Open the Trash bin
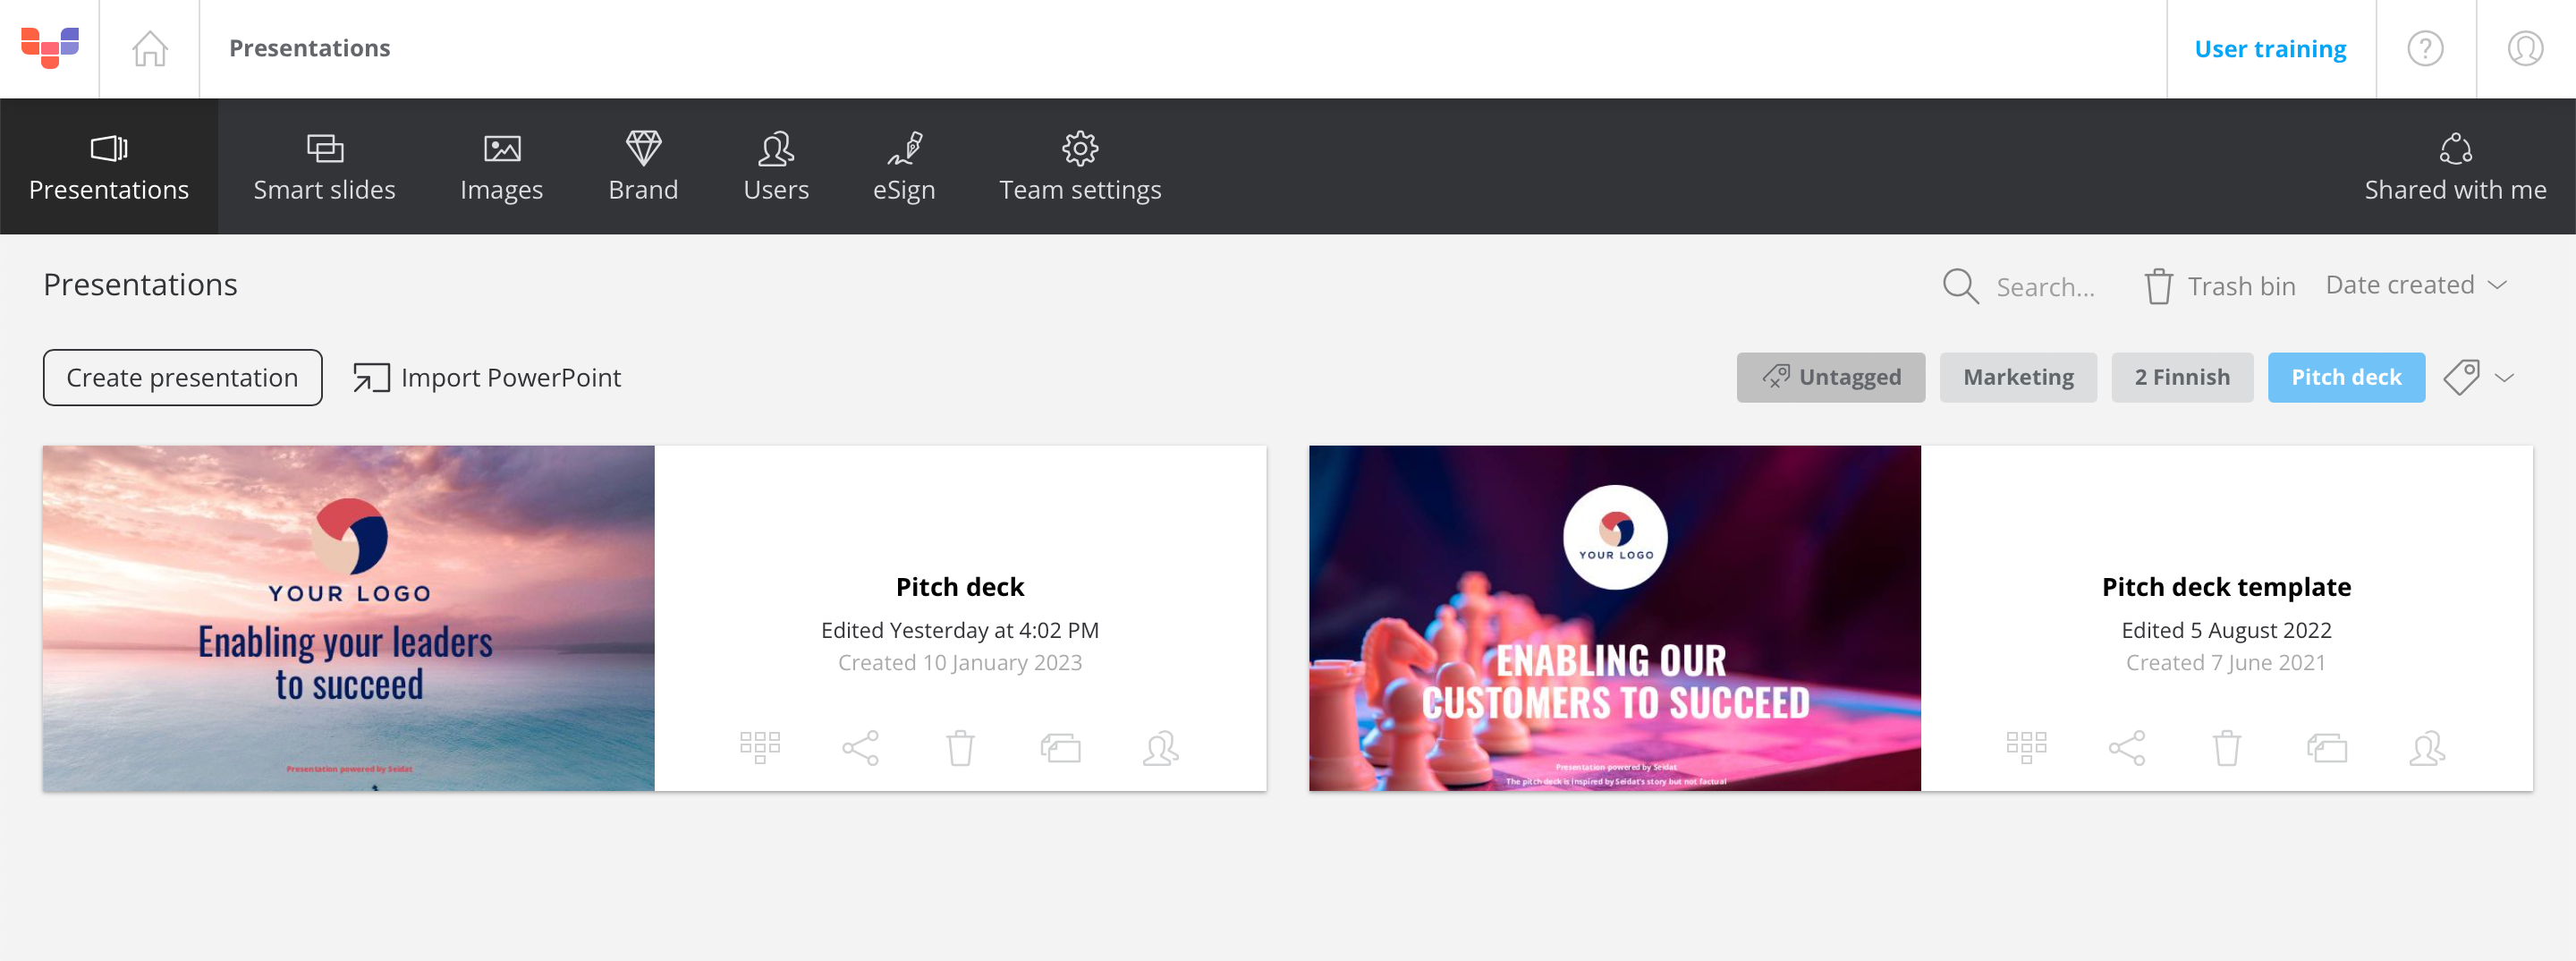This screenshot has width=2576, height=961. tap(2219, 286)
